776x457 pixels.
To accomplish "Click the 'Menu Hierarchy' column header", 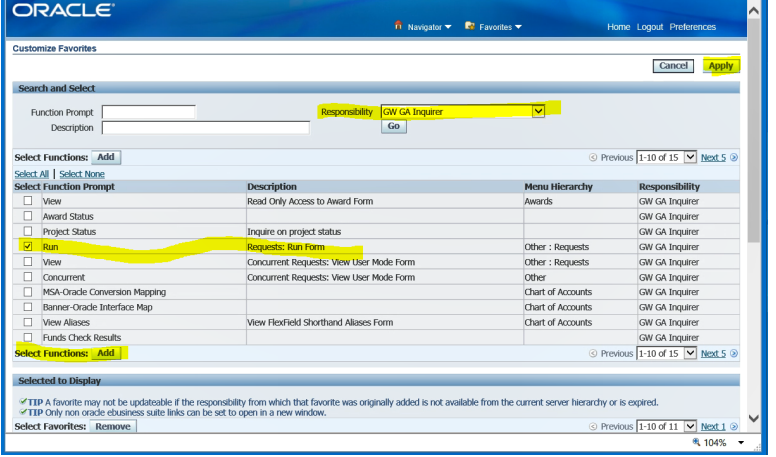I will pyautogui.click(x=558, y=187).
